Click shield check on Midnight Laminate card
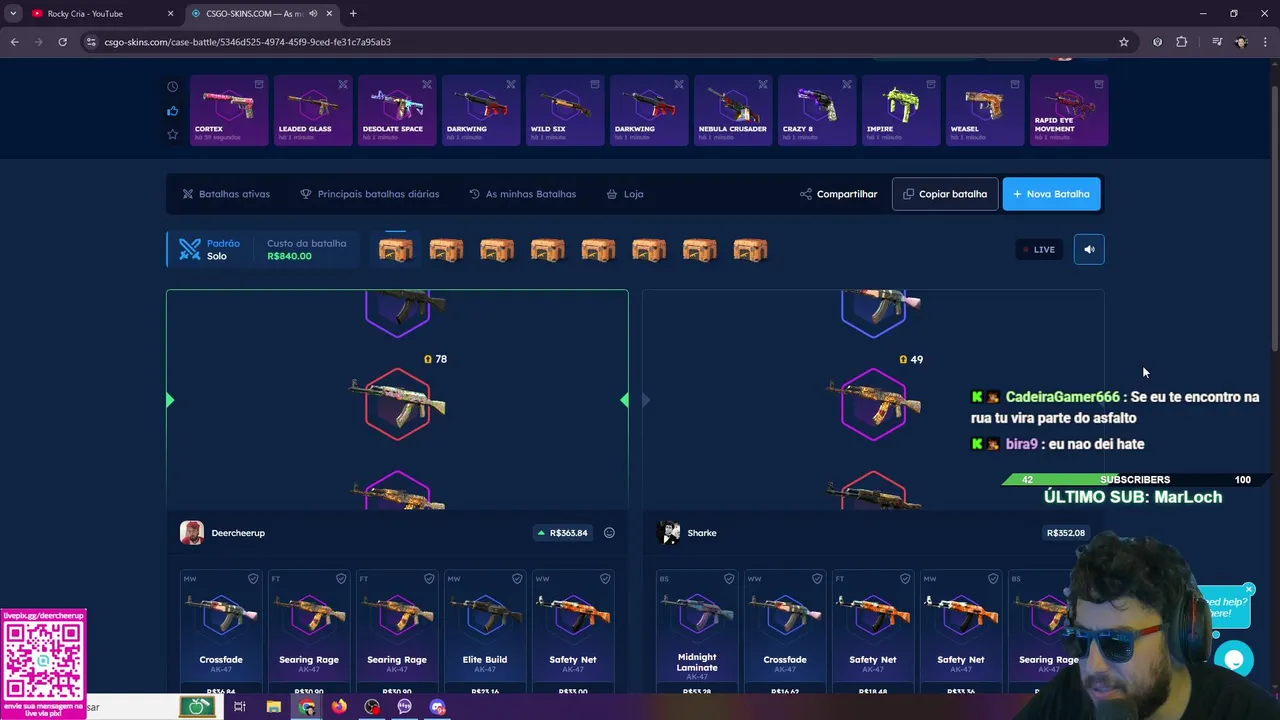The width and height of the screenshot is (1280, 720). [x=729, y=579]
